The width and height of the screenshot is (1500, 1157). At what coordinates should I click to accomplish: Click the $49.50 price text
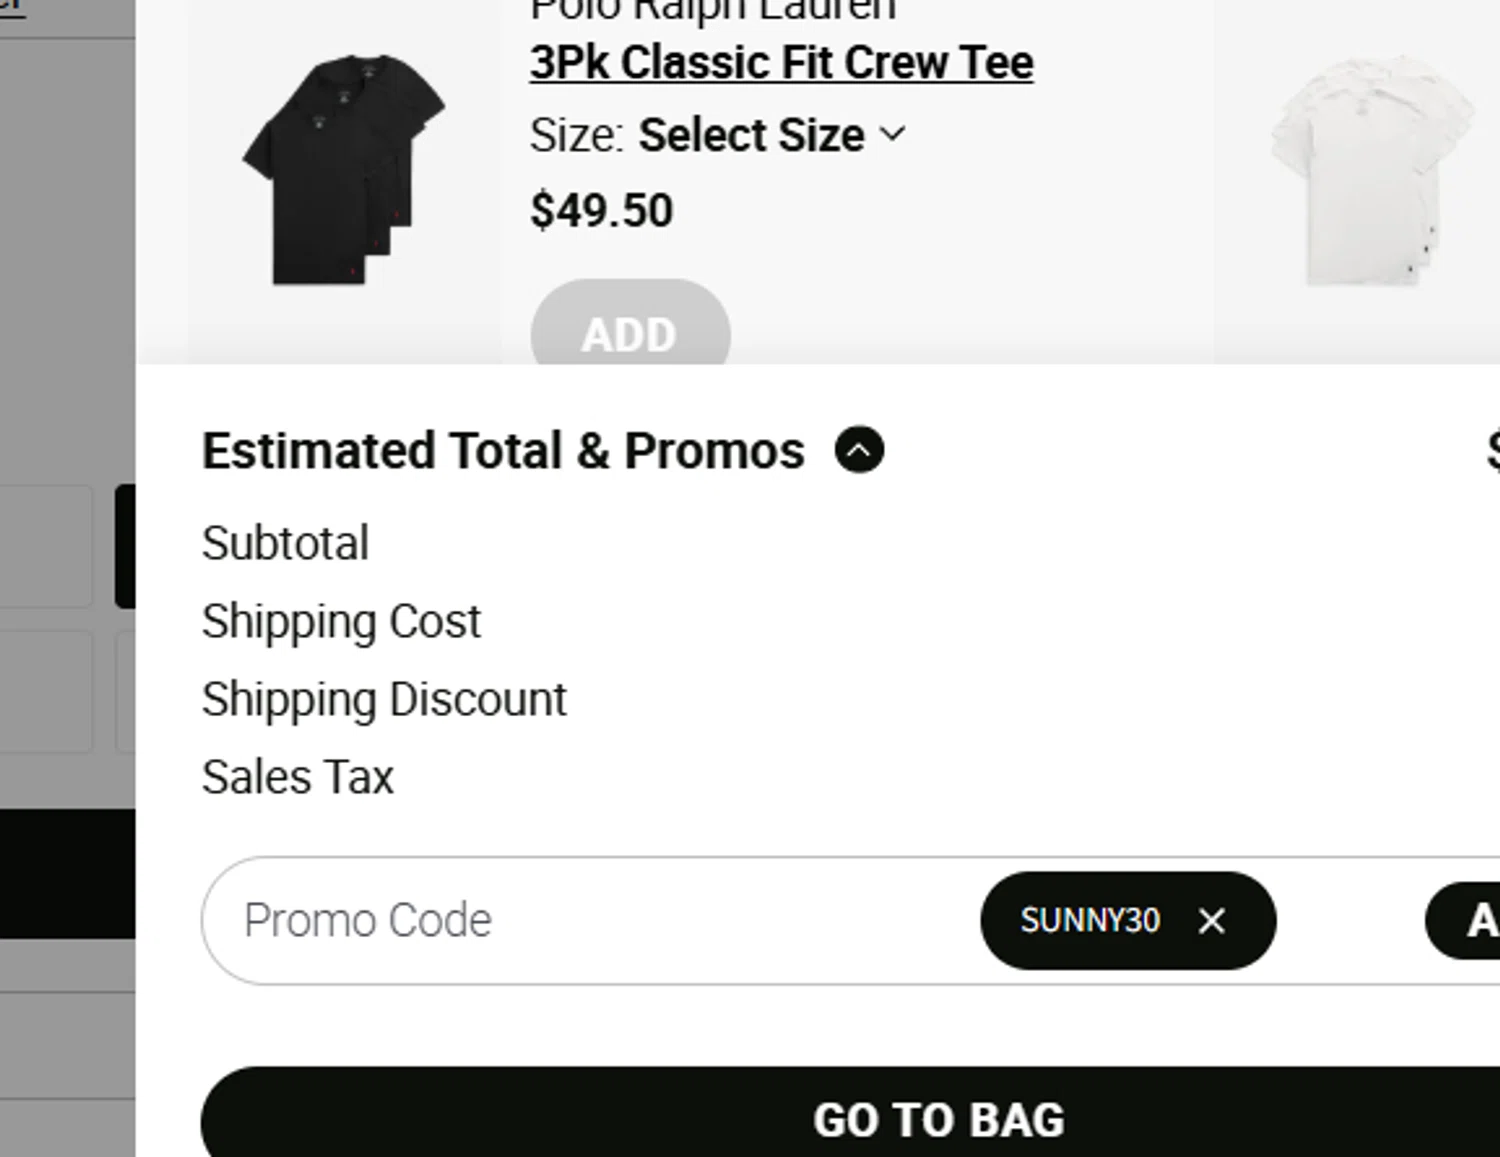602,211
